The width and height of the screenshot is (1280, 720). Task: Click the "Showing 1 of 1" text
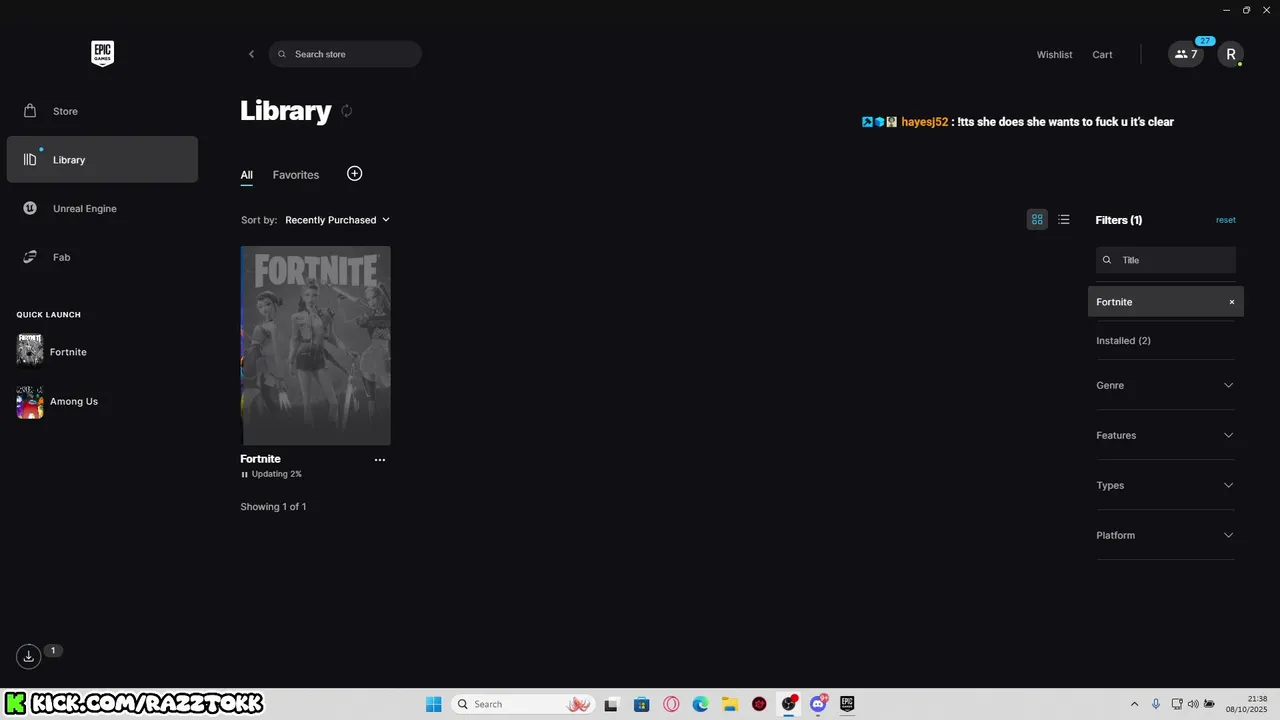click(x=273, y=507)
